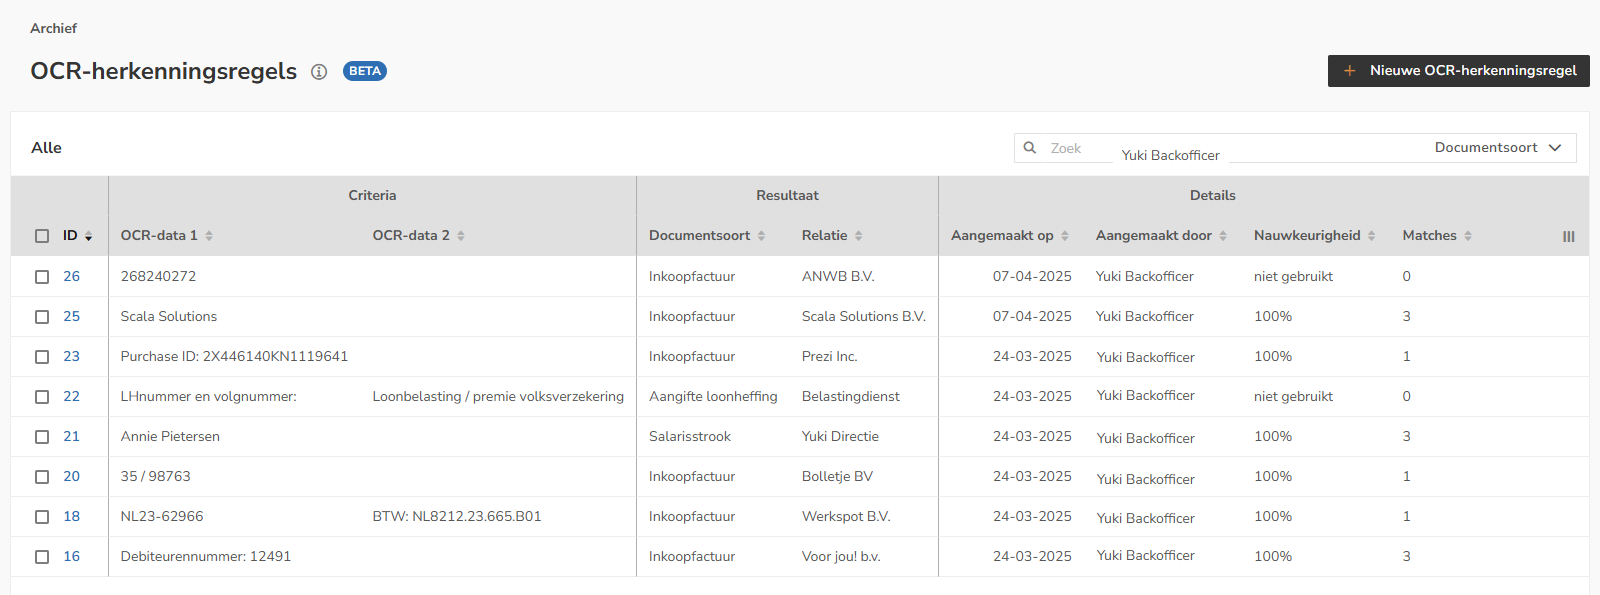
Task: Sort by OCR-data 1 column arrows
Action: [x=209, y=236]
